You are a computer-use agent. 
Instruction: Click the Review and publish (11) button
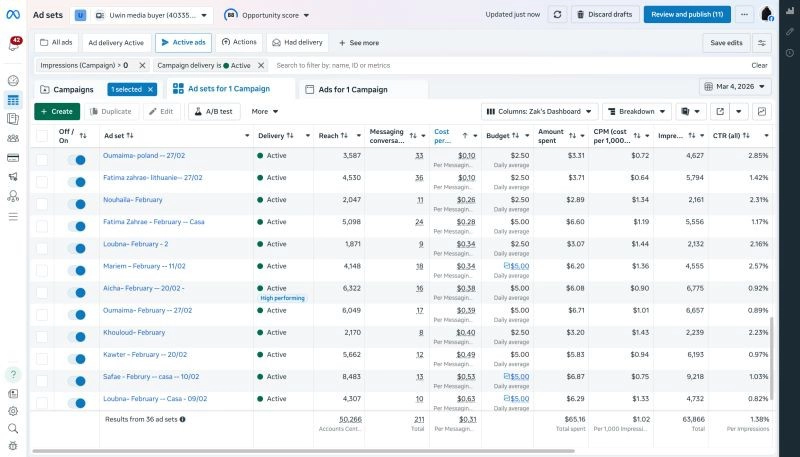pos(687,15)
